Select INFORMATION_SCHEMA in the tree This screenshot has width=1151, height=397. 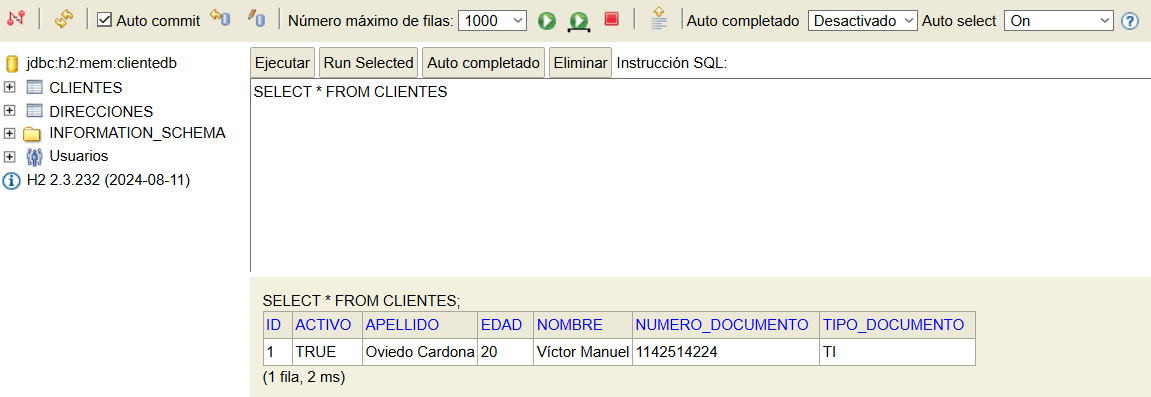[137, 134]
